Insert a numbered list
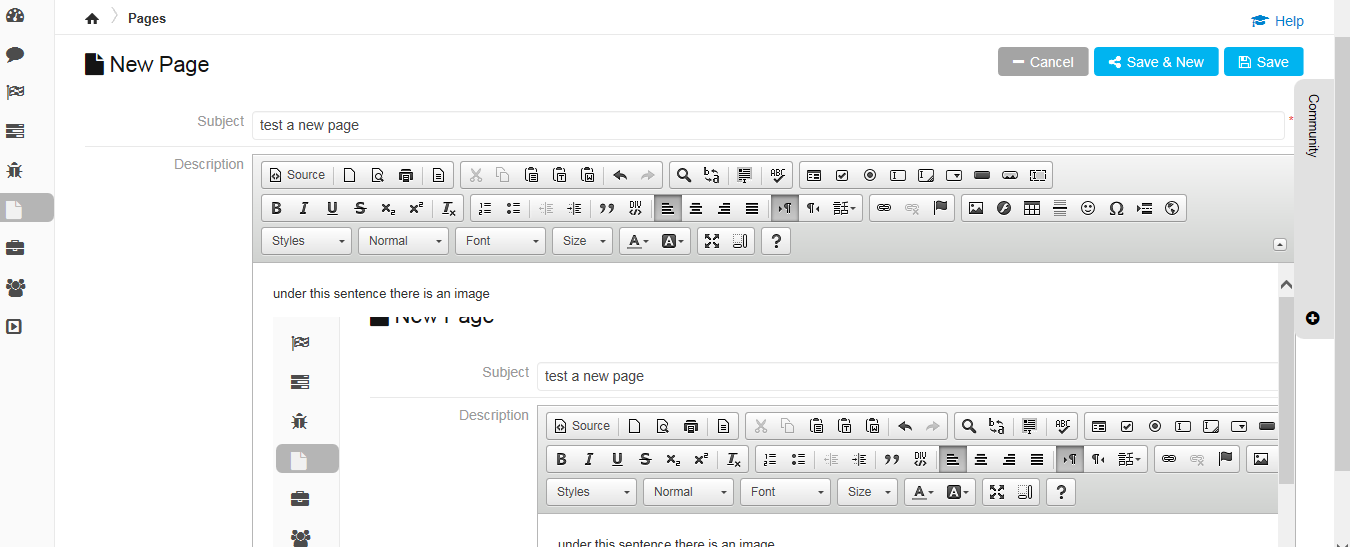1350x547 pixels. coord(485,208)
